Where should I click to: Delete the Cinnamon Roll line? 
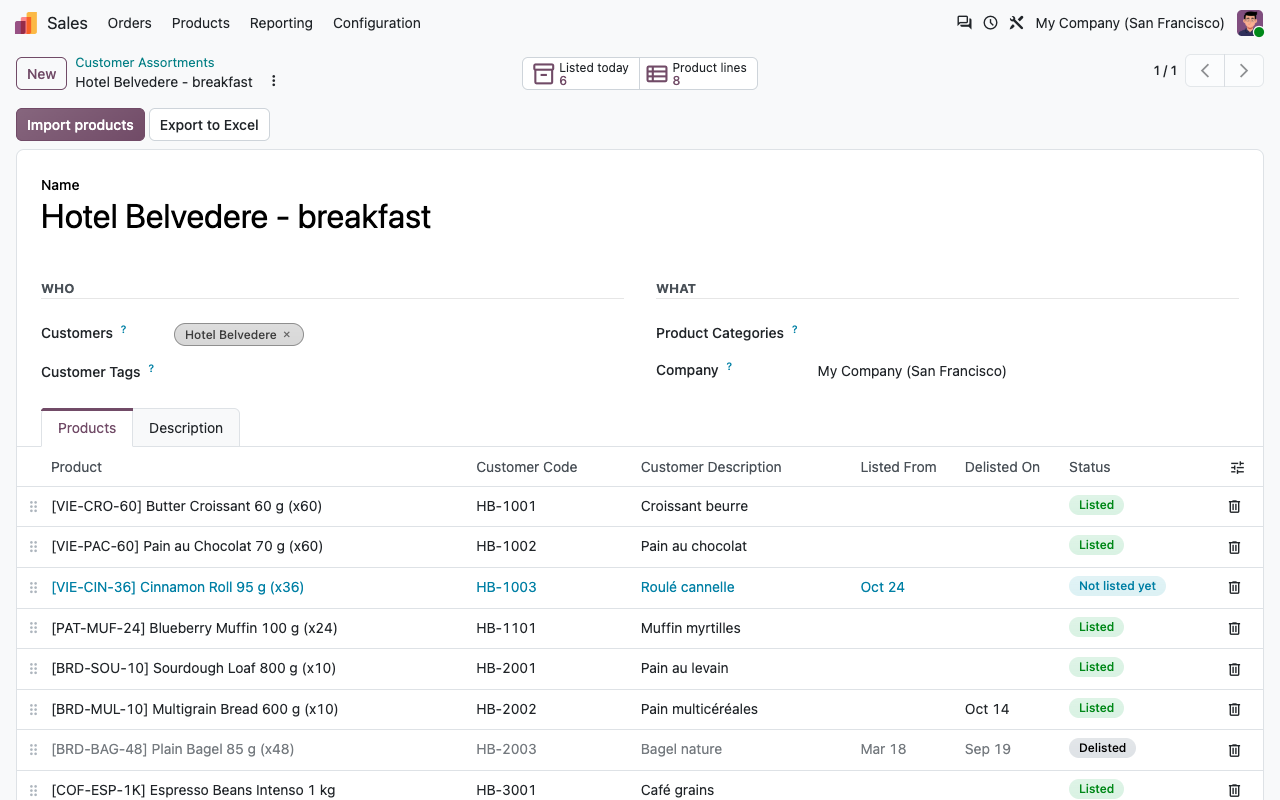pyautogui.click(x=1234, y=588)
